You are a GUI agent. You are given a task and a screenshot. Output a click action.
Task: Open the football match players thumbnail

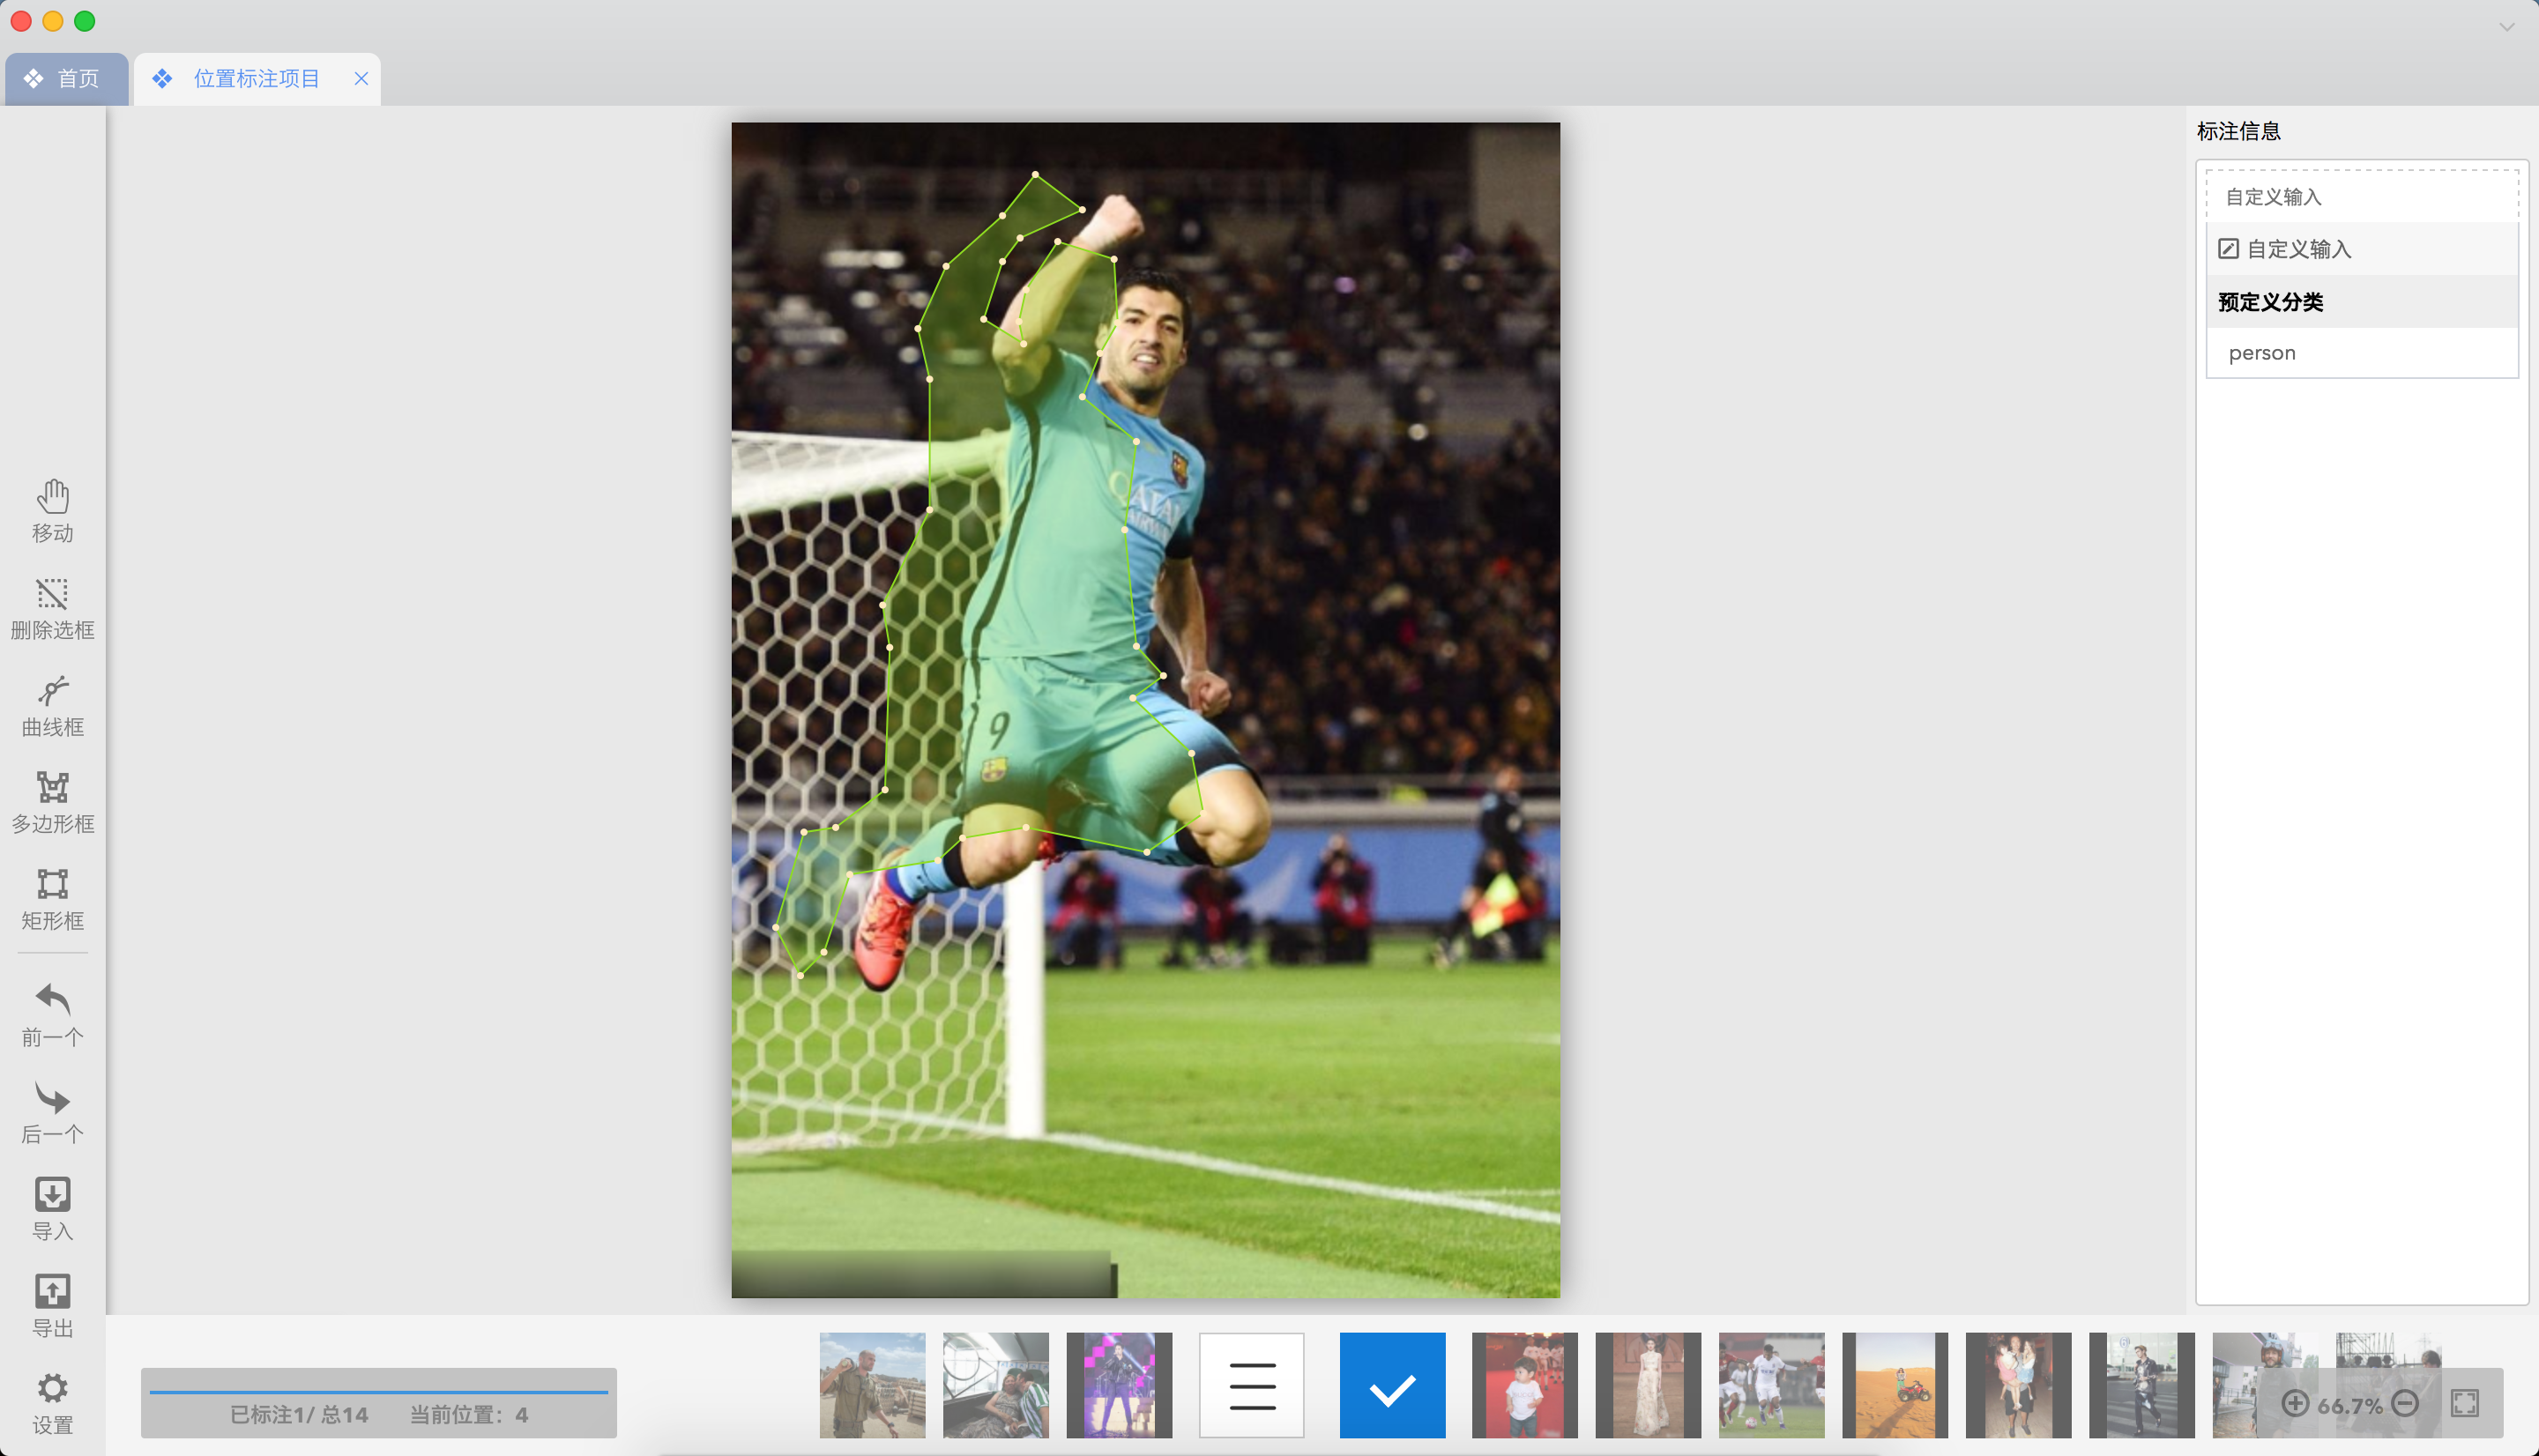point(1771,1385)
